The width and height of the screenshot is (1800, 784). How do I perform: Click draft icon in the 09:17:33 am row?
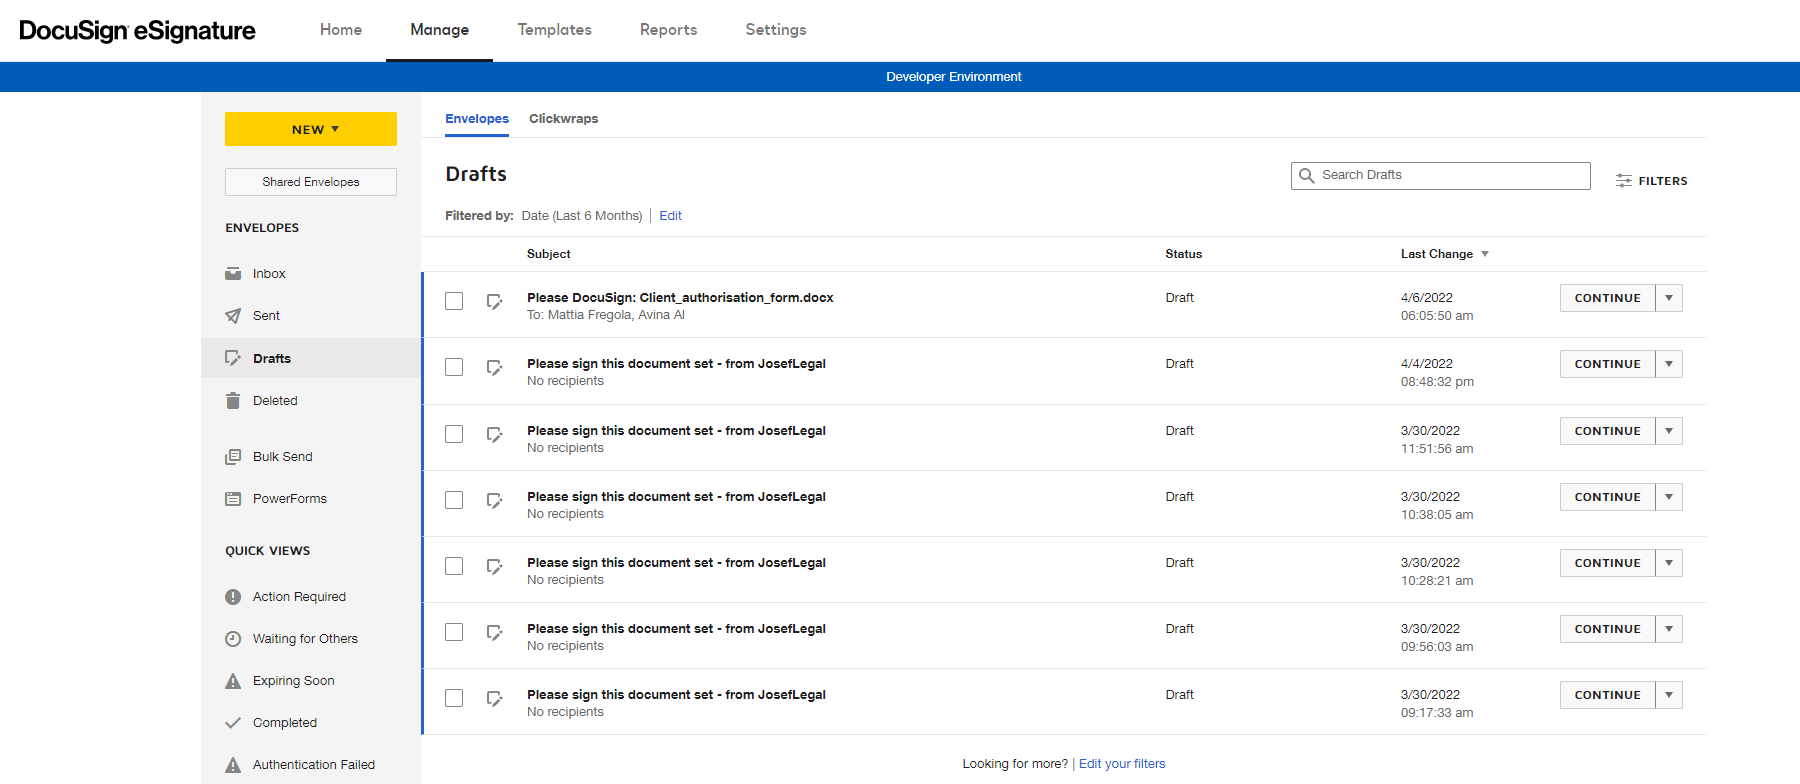pos(494,699)
